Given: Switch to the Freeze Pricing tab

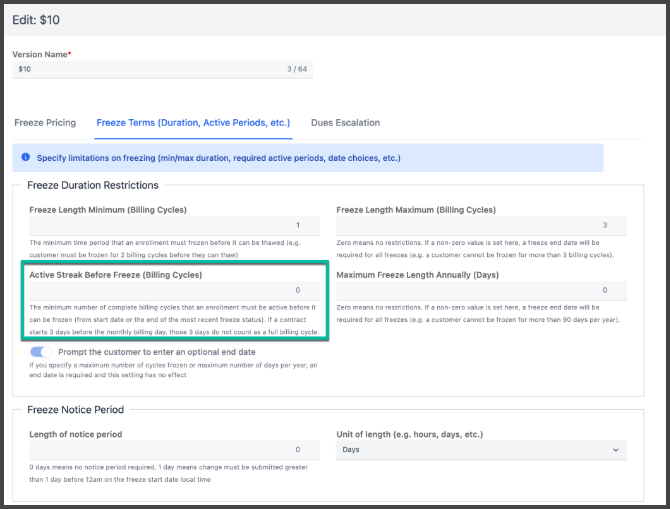Looking at the screenshot, I should (x=45, y=123).
